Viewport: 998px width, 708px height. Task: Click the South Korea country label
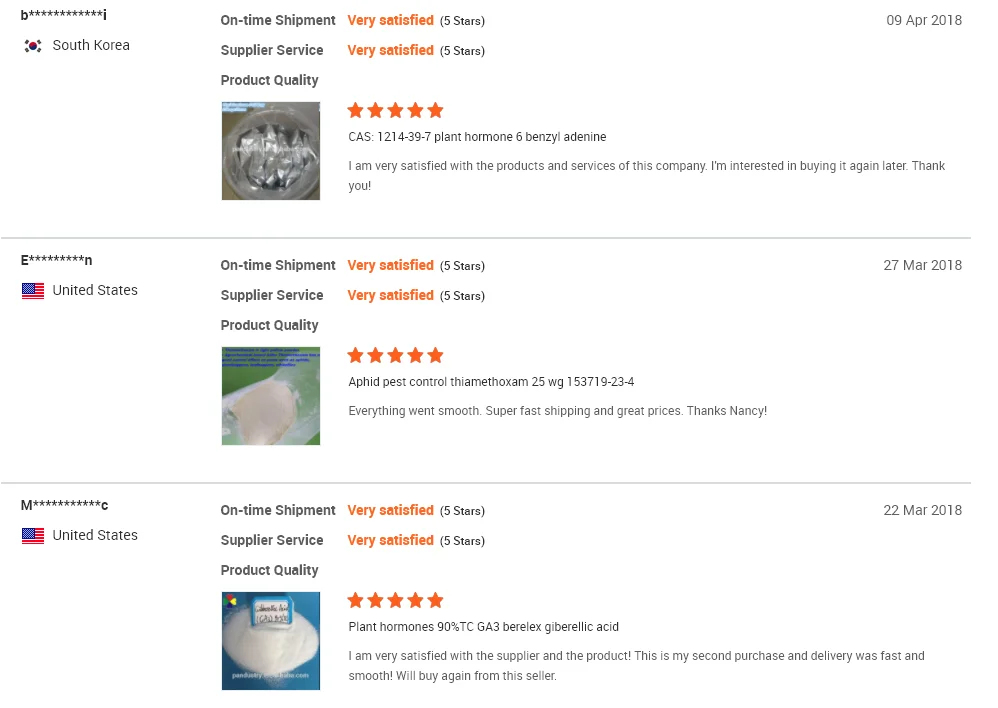[x=91, y=45]
